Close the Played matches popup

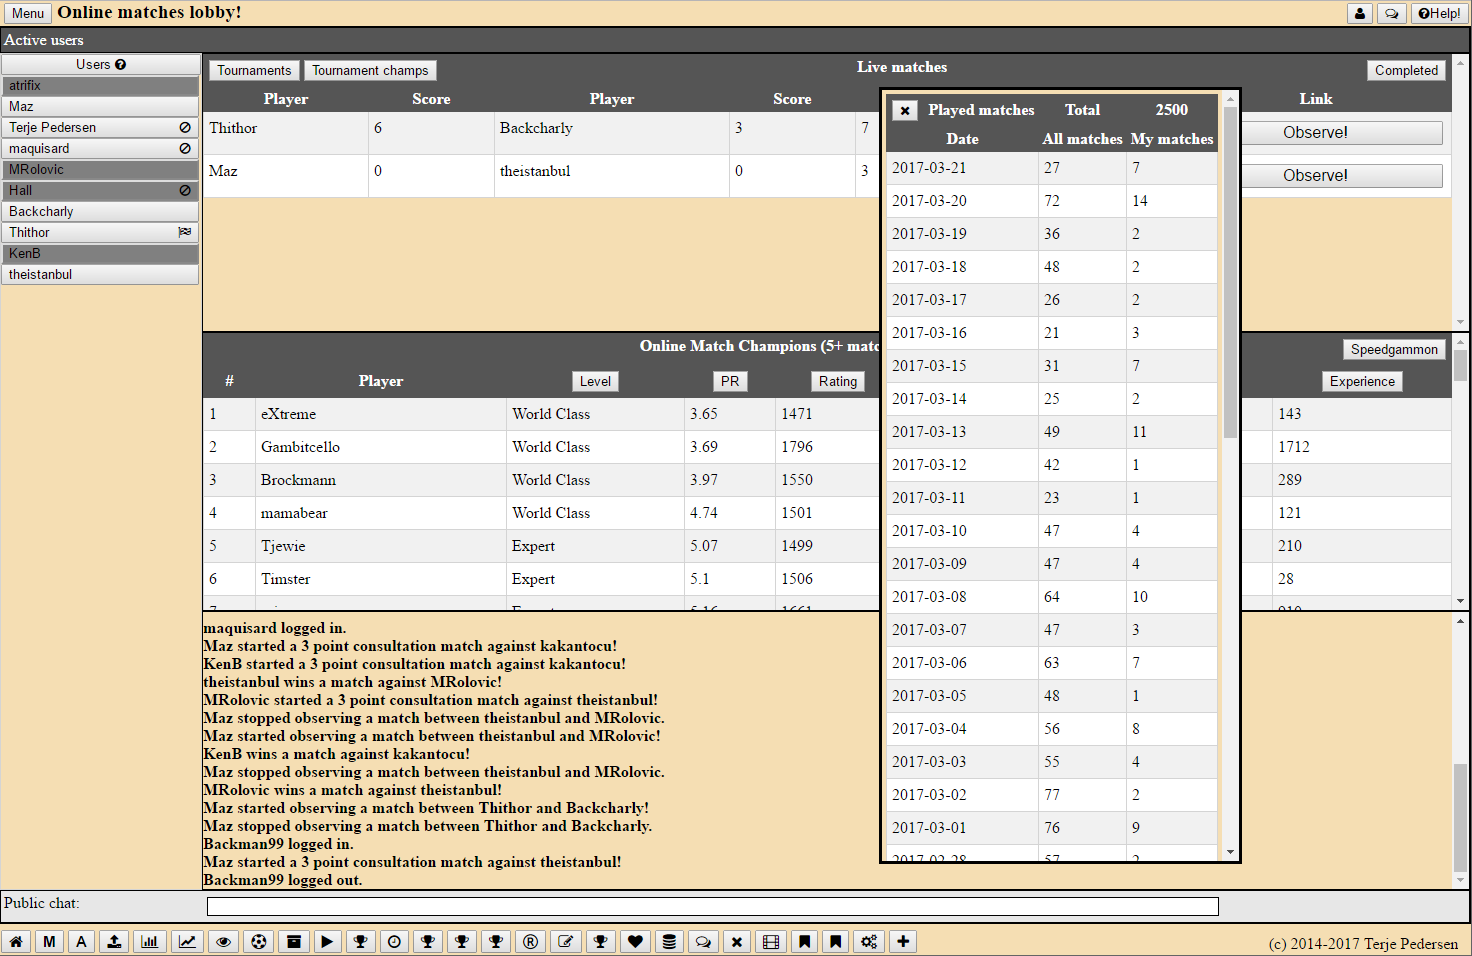905,111
